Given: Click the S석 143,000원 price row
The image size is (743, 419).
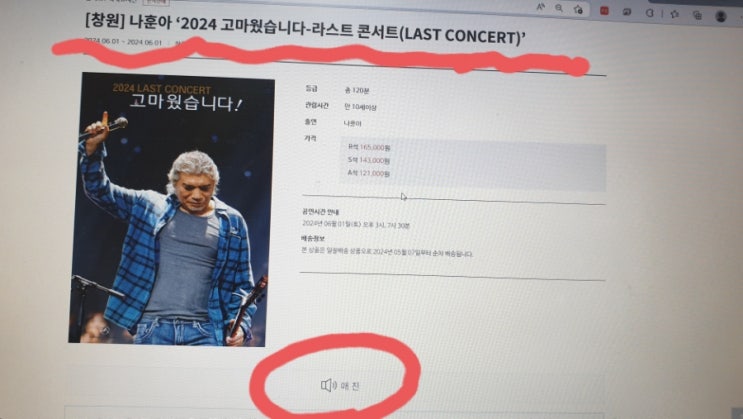Looking at the screenshot, I should pyautogui.click(x=369, y=160).
